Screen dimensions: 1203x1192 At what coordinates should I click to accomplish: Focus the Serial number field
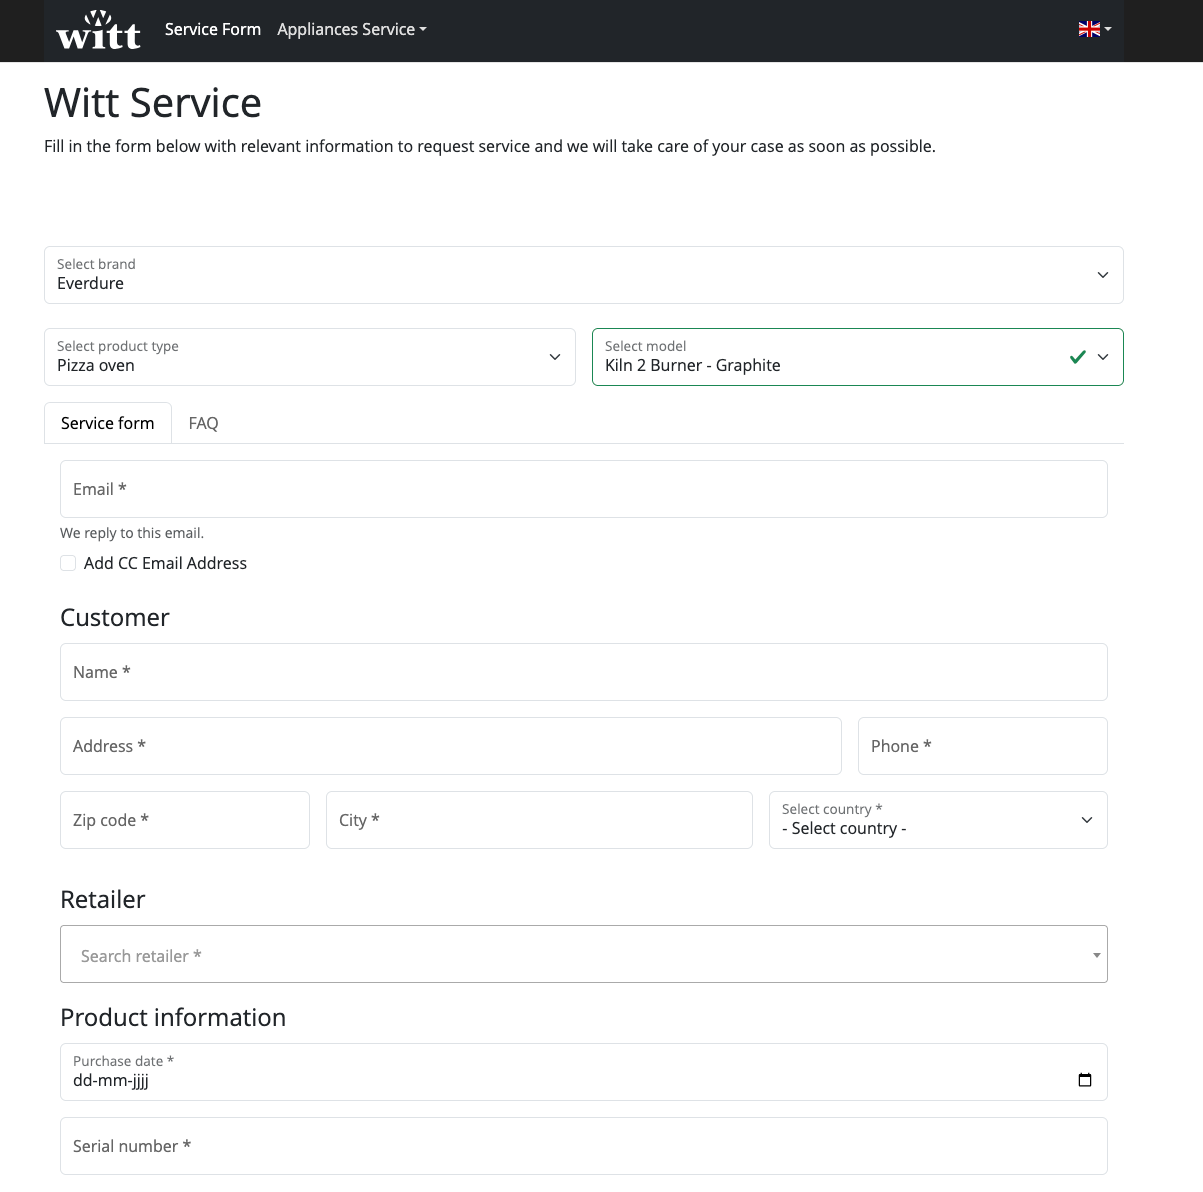(583, 1146)
